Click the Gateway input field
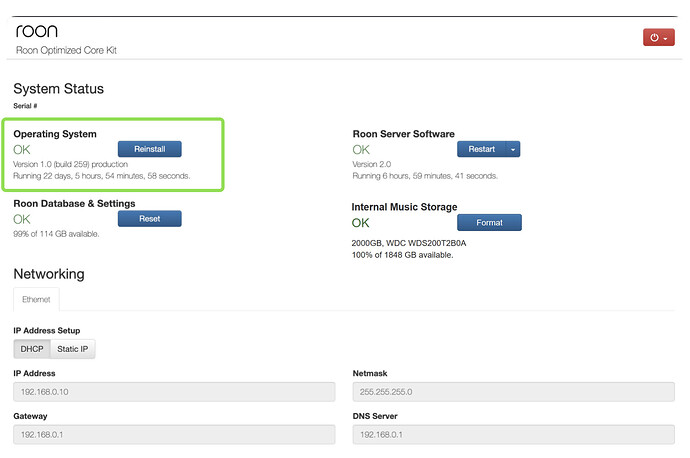This screenshot has width=690, height=458. [x=174, y=434]
